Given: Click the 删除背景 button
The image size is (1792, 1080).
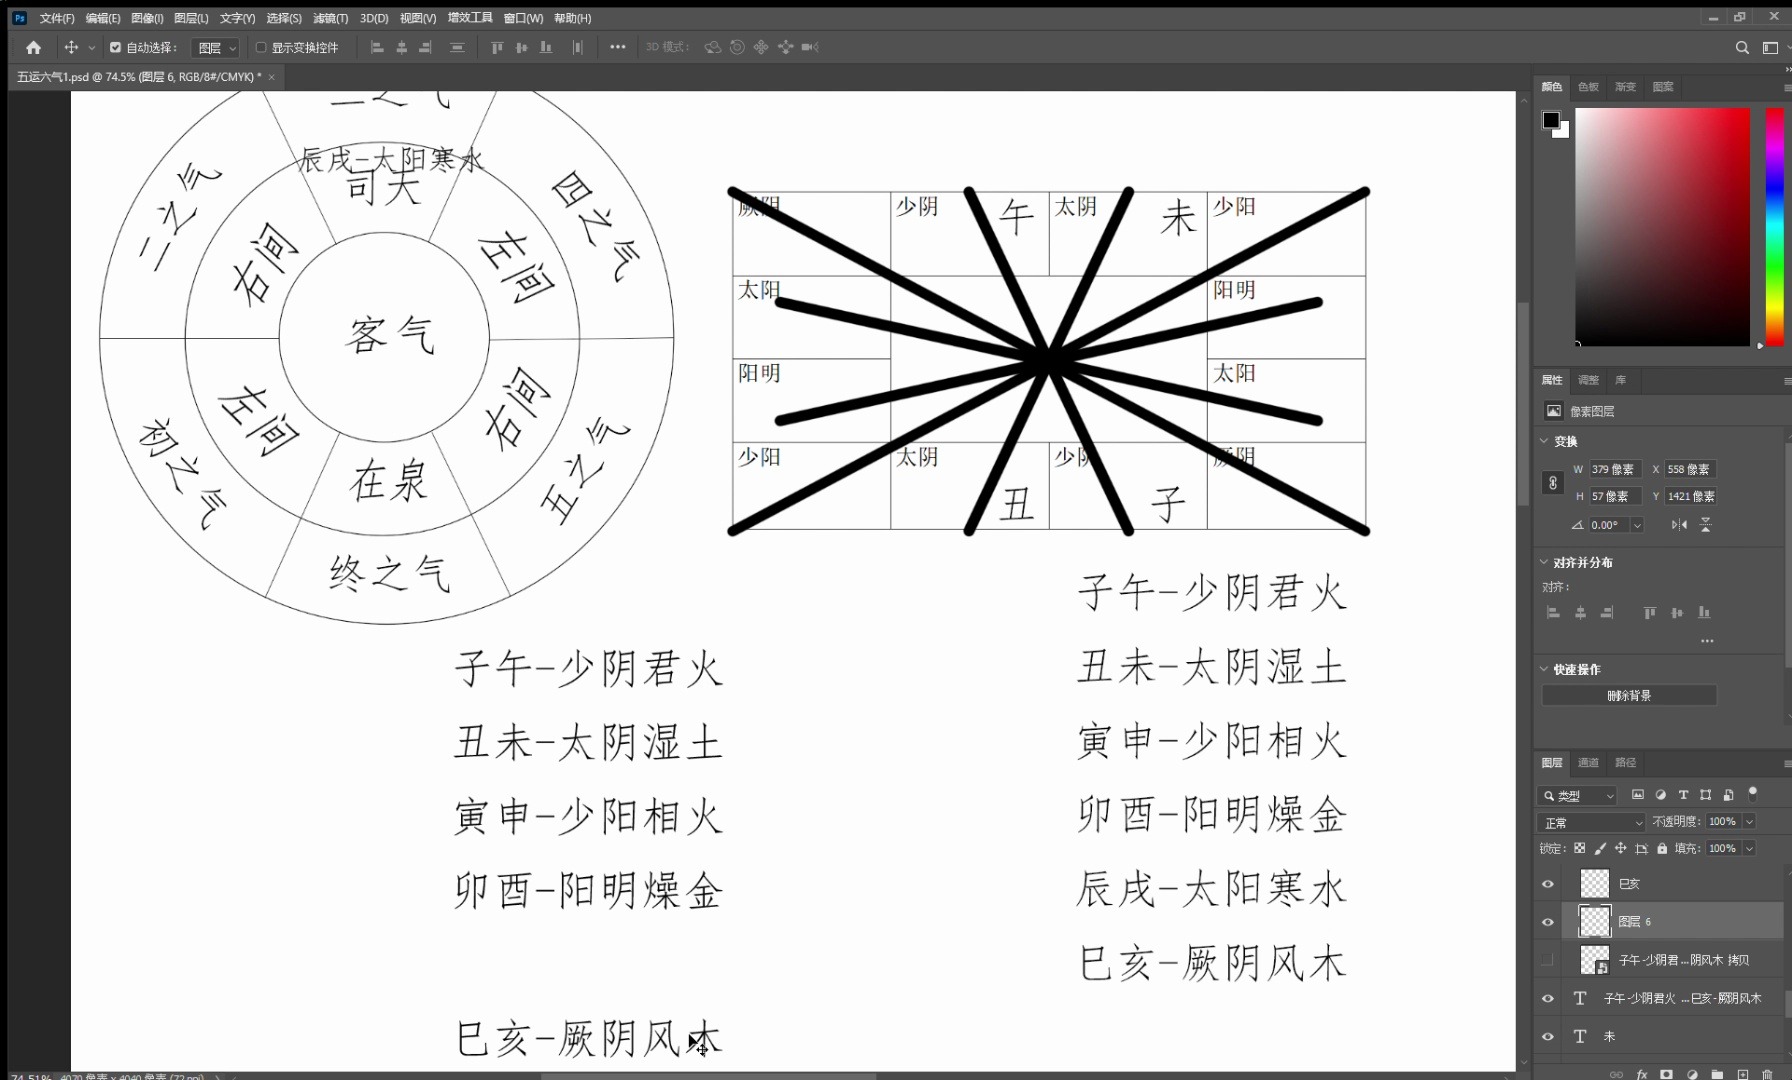Looking at the screenshot, I should (x=1629, y=695).
